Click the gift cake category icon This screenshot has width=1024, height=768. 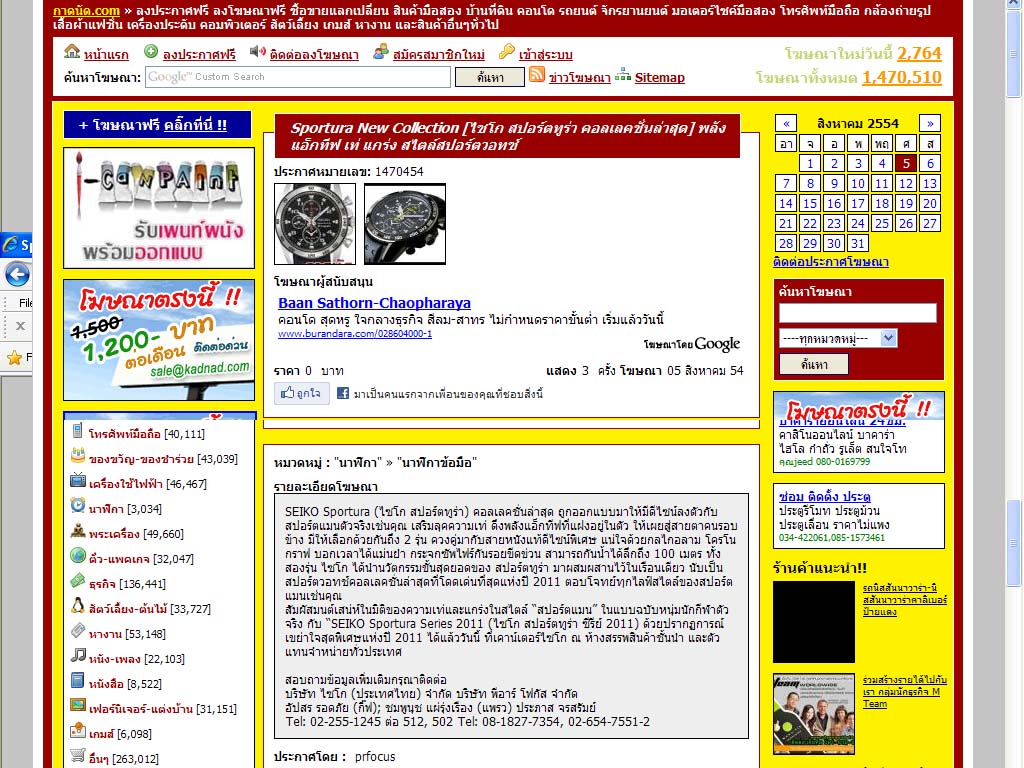[x=78, y=456]
